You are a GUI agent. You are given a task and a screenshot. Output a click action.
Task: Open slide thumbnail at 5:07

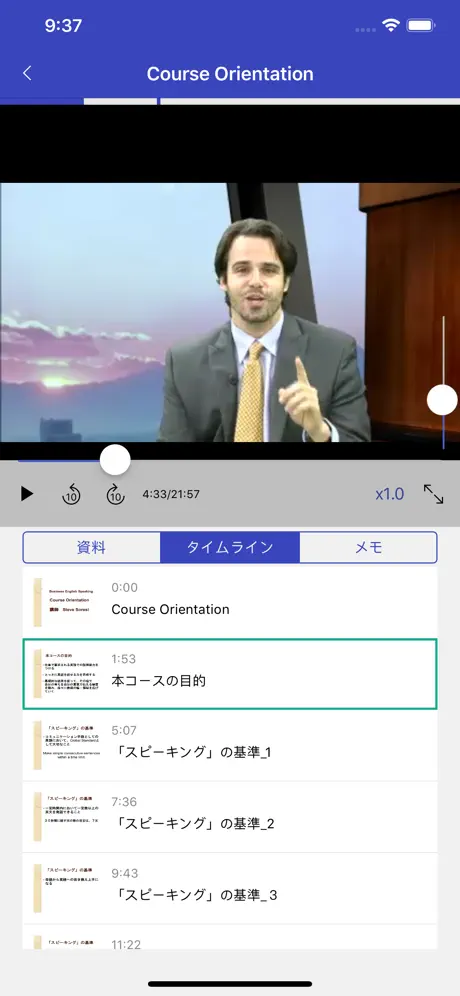68,746
